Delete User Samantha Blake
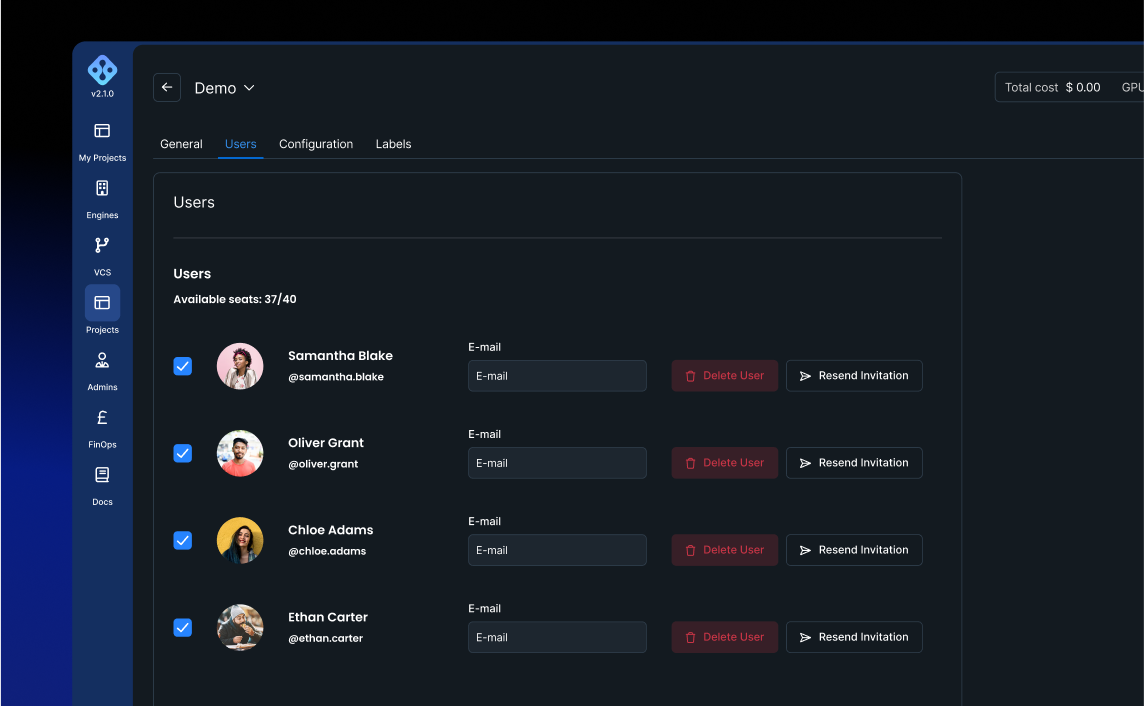Viewport: 1144px width, 706px height. pyautogui.click(x=724, y=376)
